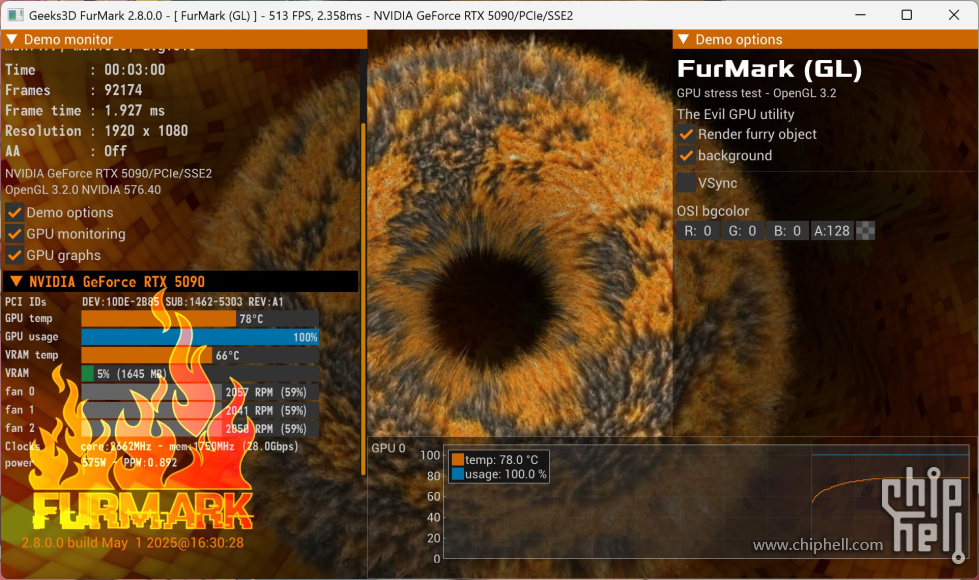This screenshot has width=979, height=580.
Task: Enable the VSync checkbox
Action: 686,183
